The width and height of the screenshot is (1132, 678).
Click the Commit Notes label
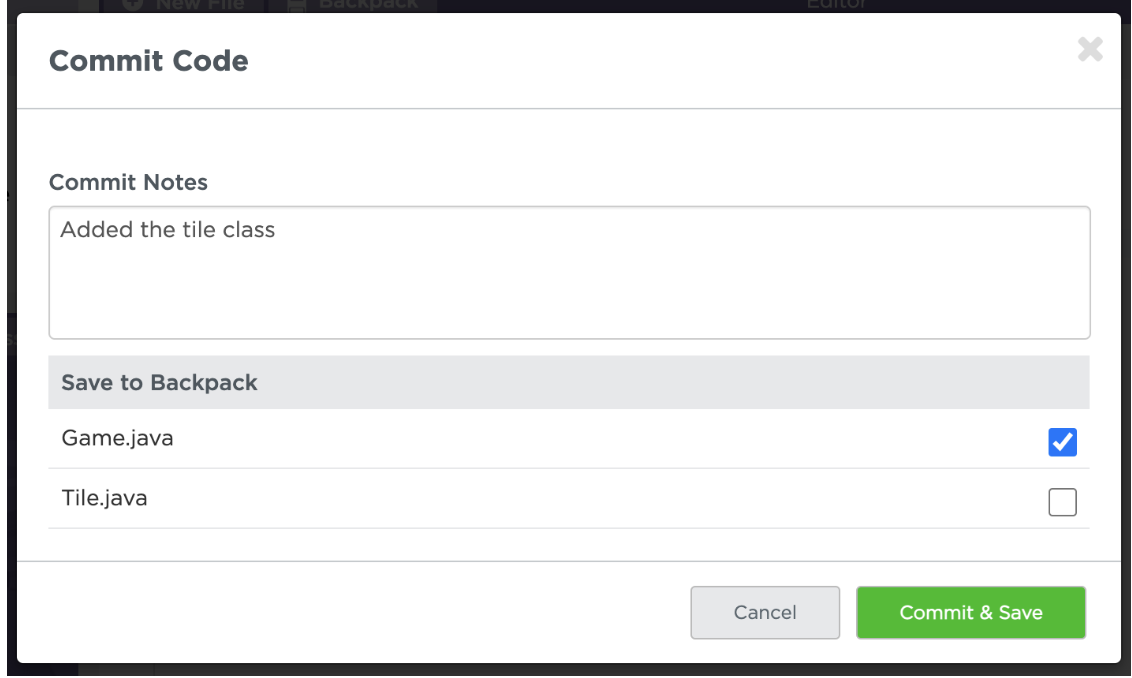click(128, 182)
